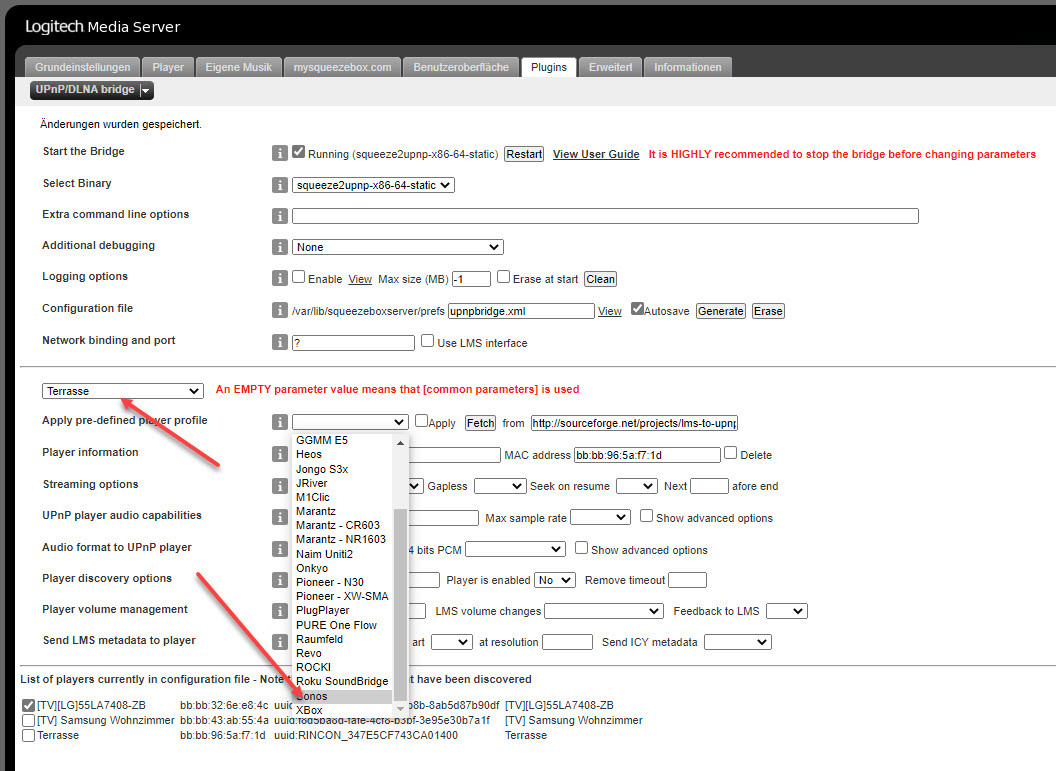
Task: Open the Eigene Musik tab
Action: tap(238, 67)
